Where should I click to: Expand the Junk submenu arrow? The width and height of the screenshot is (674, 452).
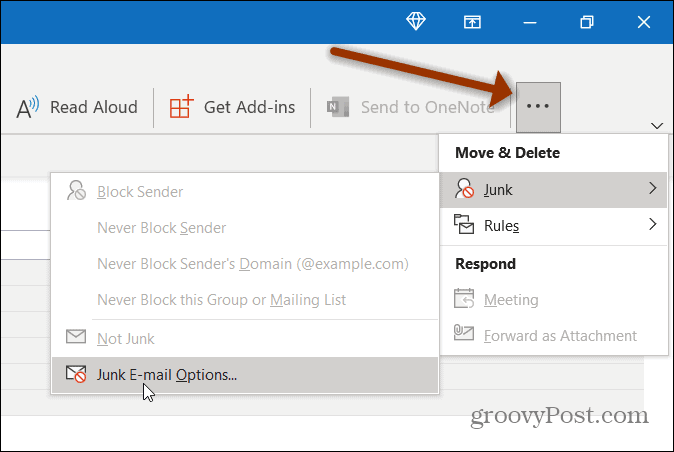(x=653, y=188)
